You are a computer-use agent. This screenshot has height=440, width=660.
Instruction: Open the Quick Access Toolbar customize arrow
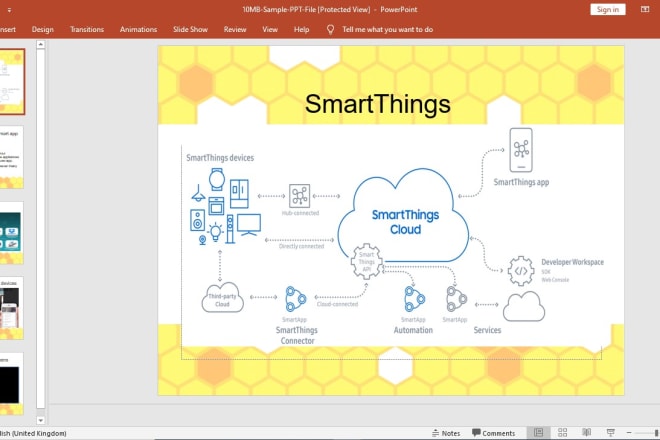click(x=9, y=10)
